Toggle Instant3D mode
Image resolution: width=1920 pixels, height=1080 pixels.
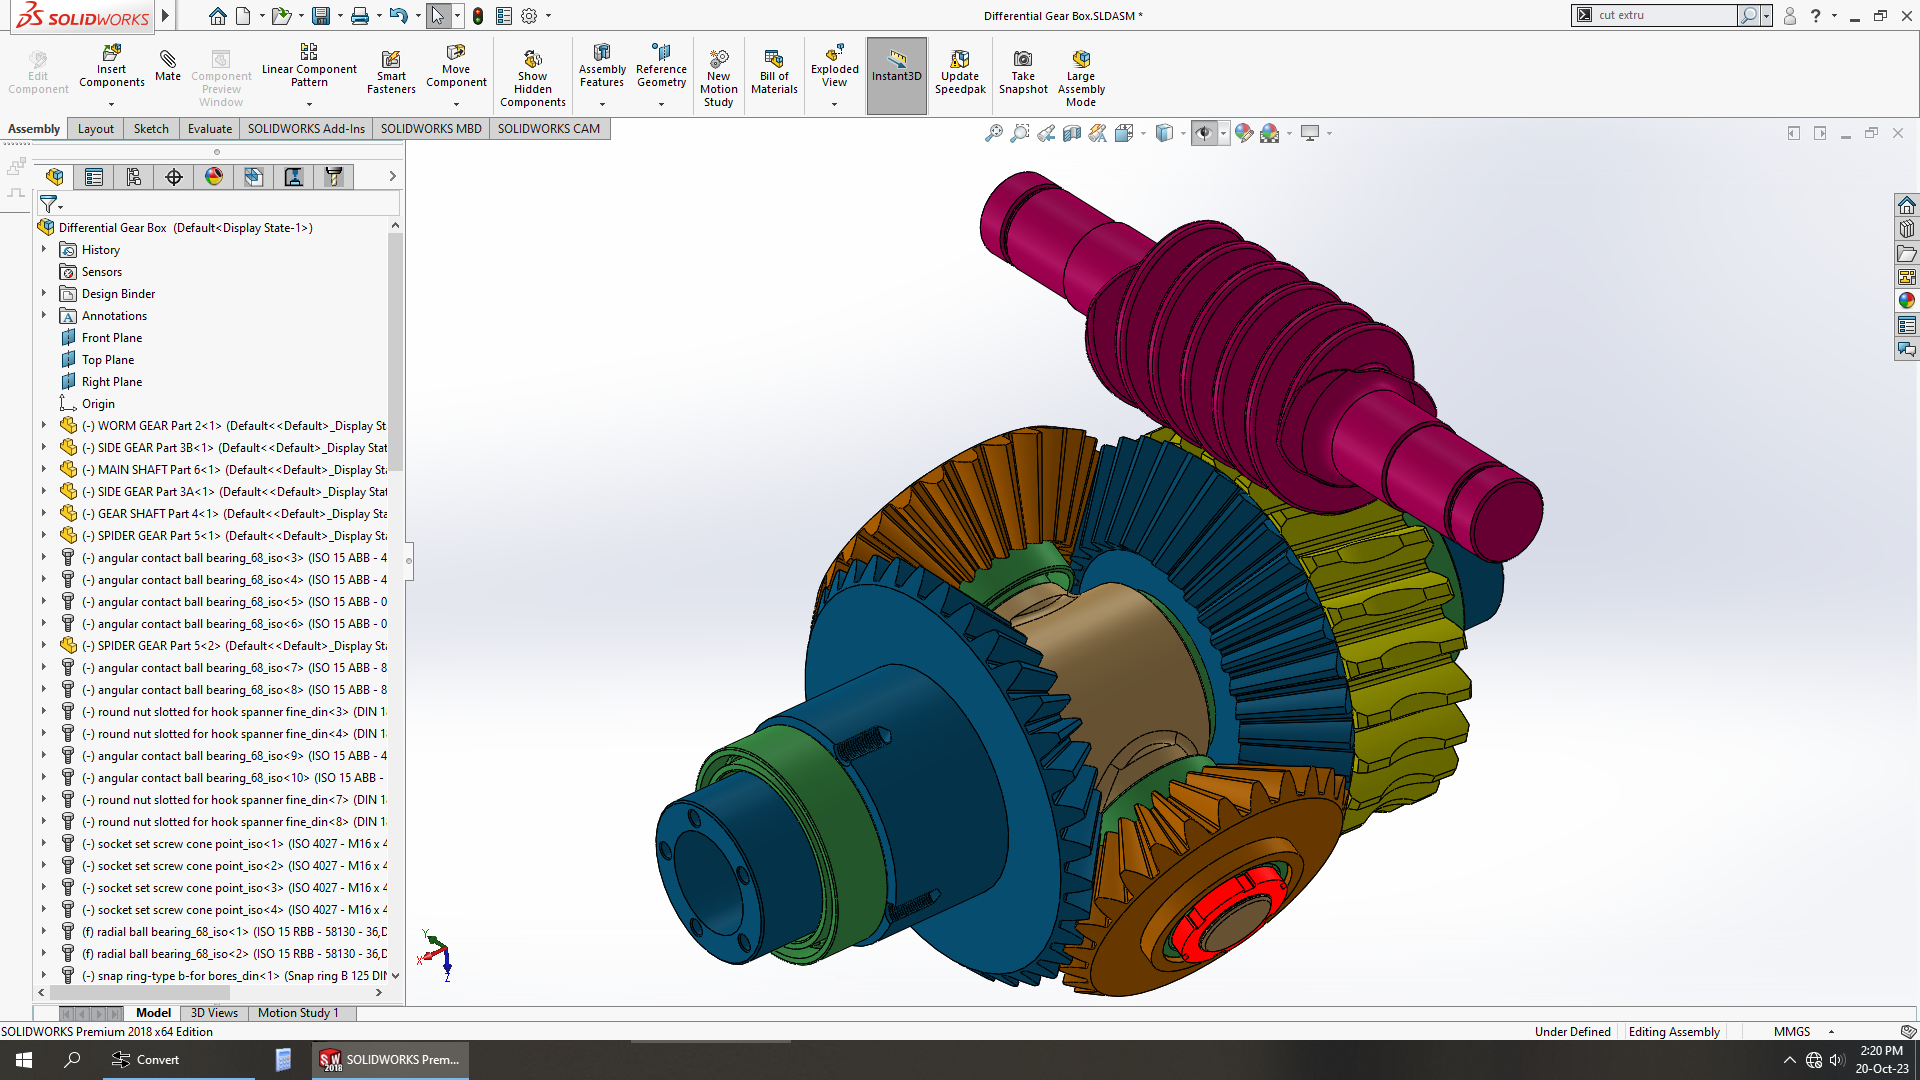point(896,75)
